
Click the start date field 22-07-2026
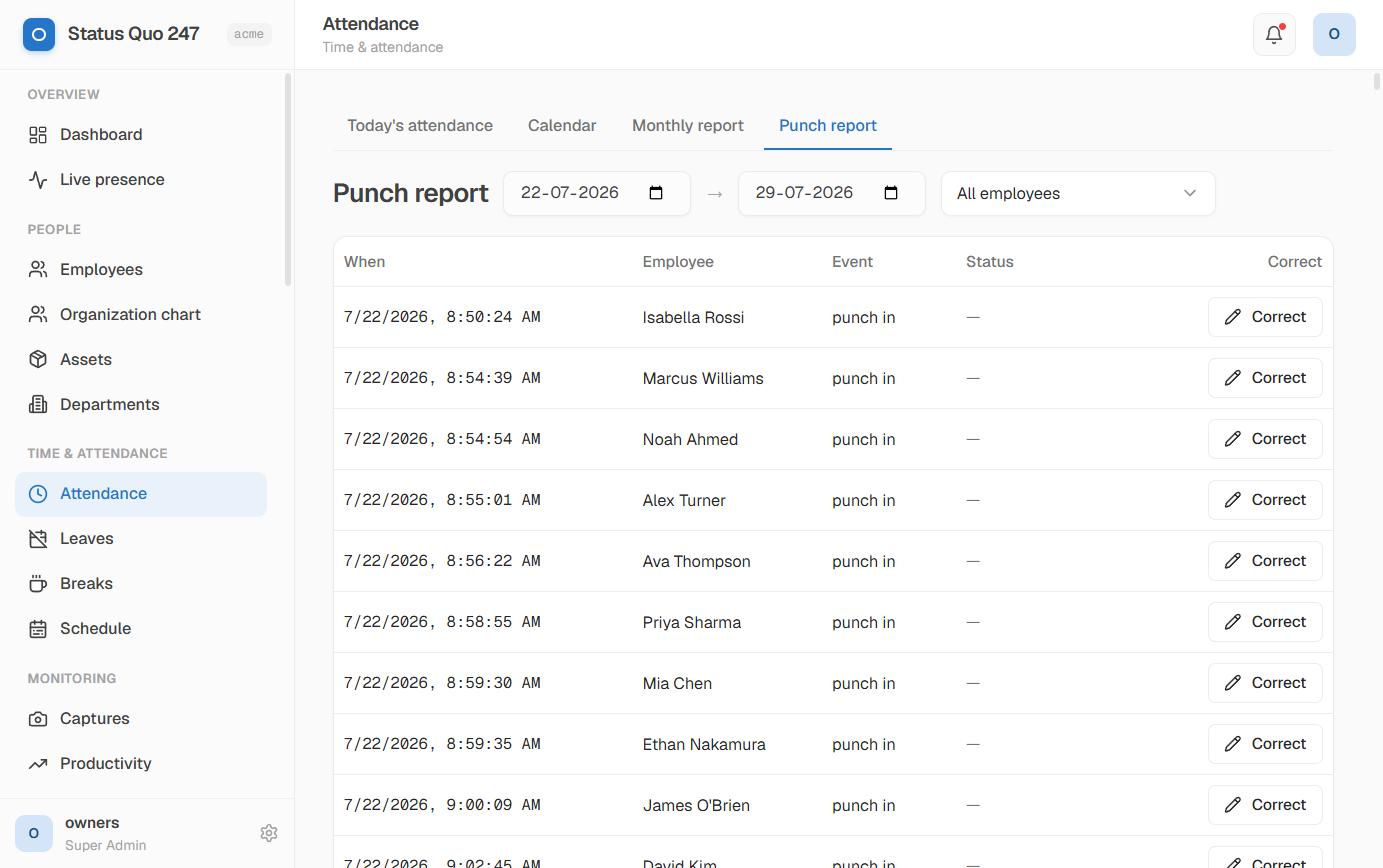597,193
